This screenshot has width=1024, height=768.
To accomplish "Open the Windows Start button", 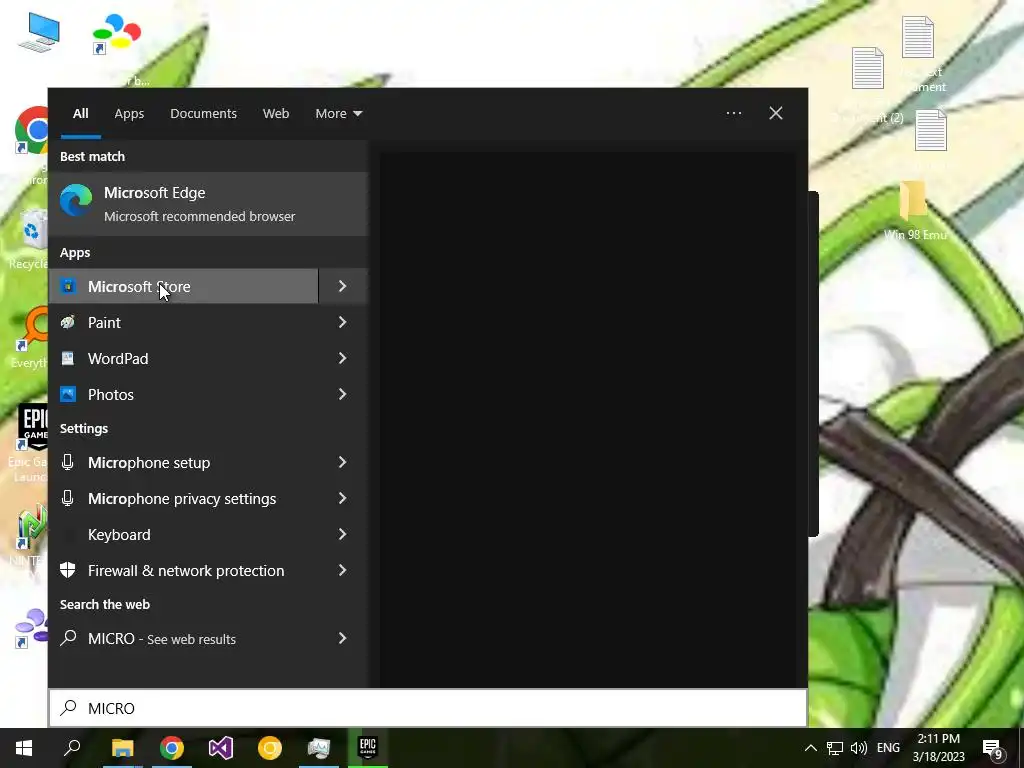I will pos(24,748).
